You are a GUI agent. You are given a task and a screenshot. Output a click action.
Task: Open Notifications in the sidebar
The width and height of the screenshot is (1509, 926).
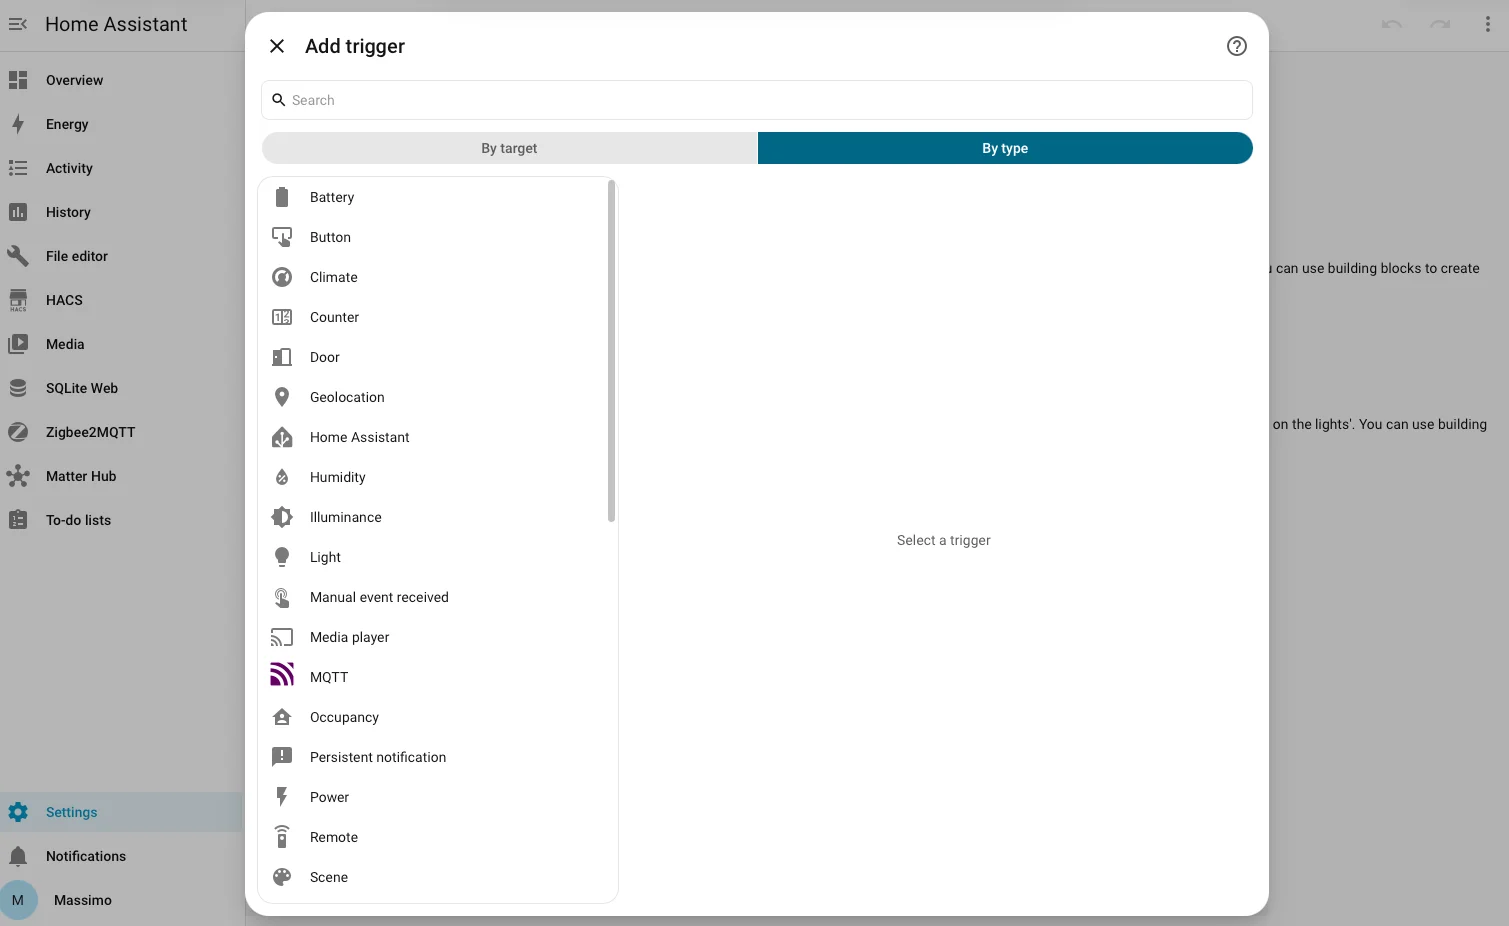coord(121,856)
